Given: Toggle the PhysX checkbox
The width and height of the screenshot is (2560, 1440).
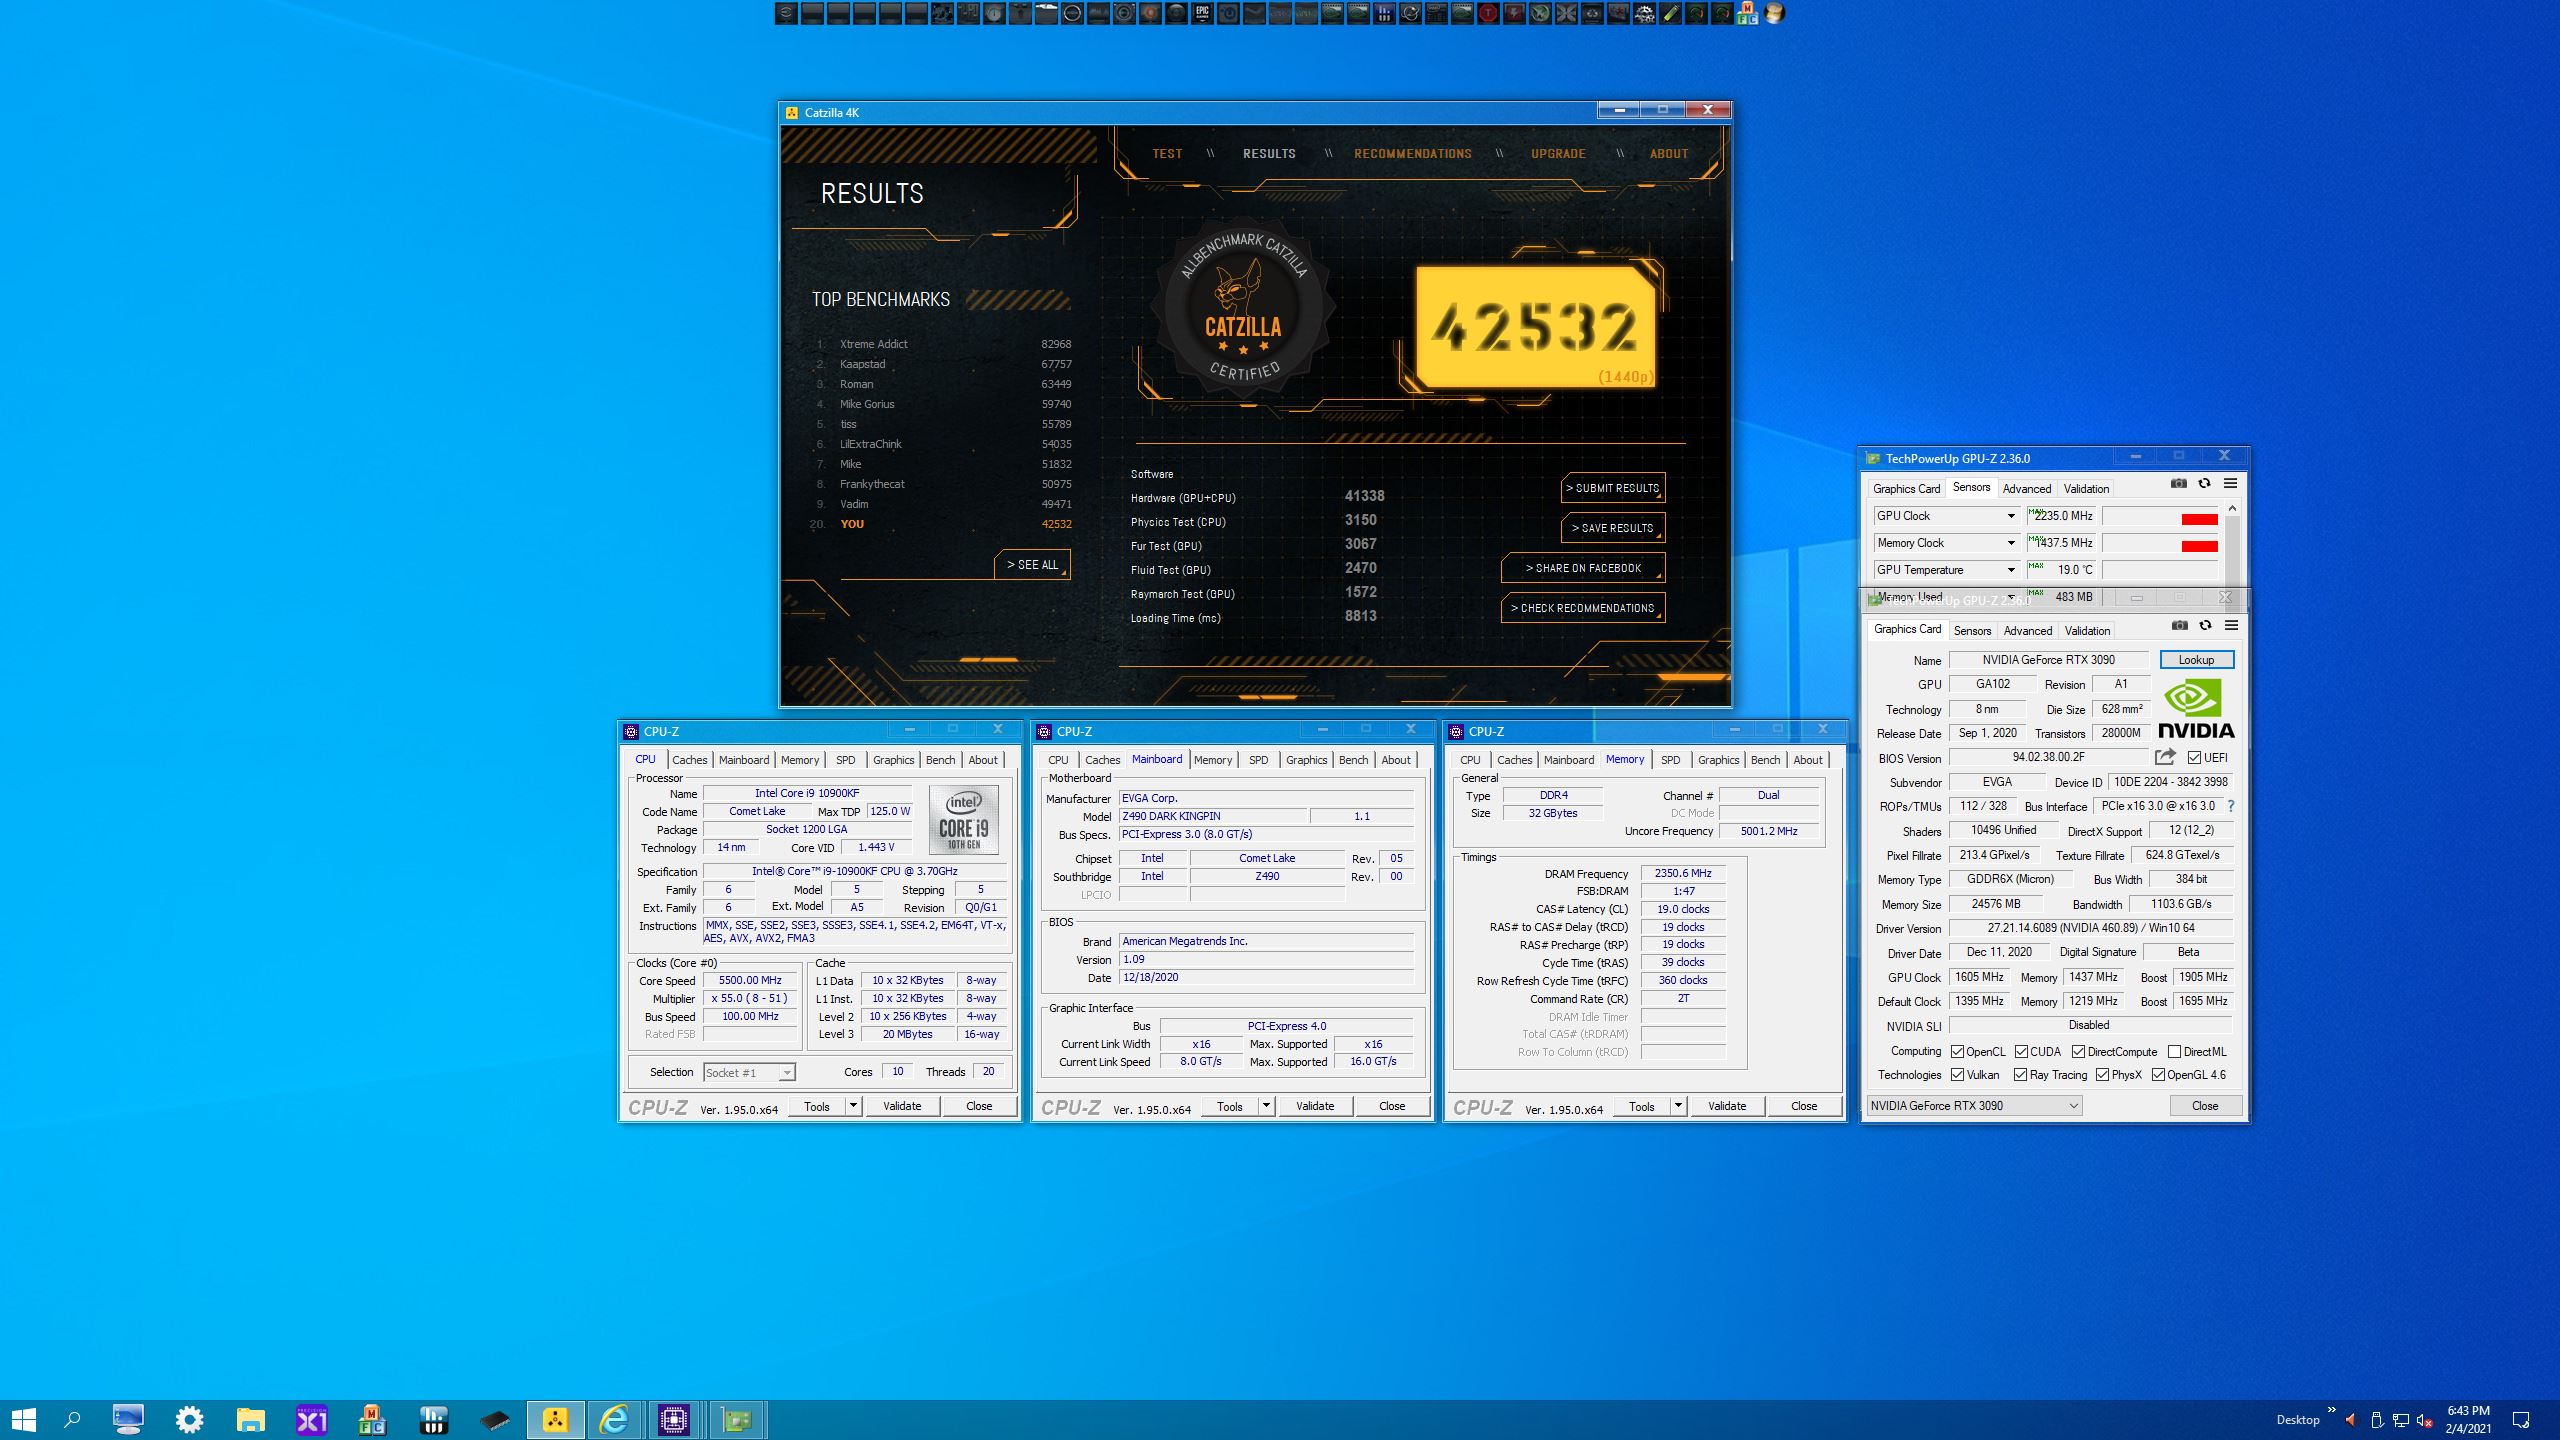Looking at the screenshot, I should click(x=2103, y=1075).
